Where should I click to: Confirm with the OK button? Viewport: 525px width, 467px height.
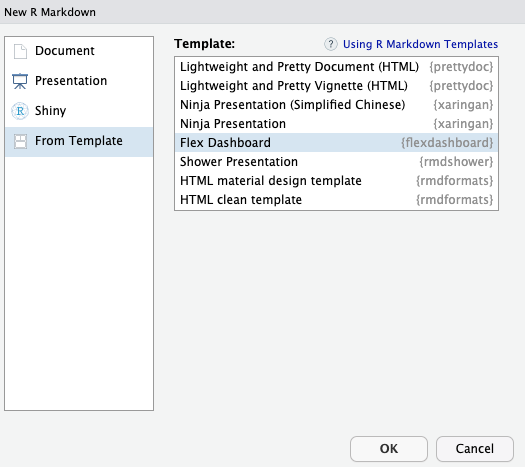click(389, 449)
